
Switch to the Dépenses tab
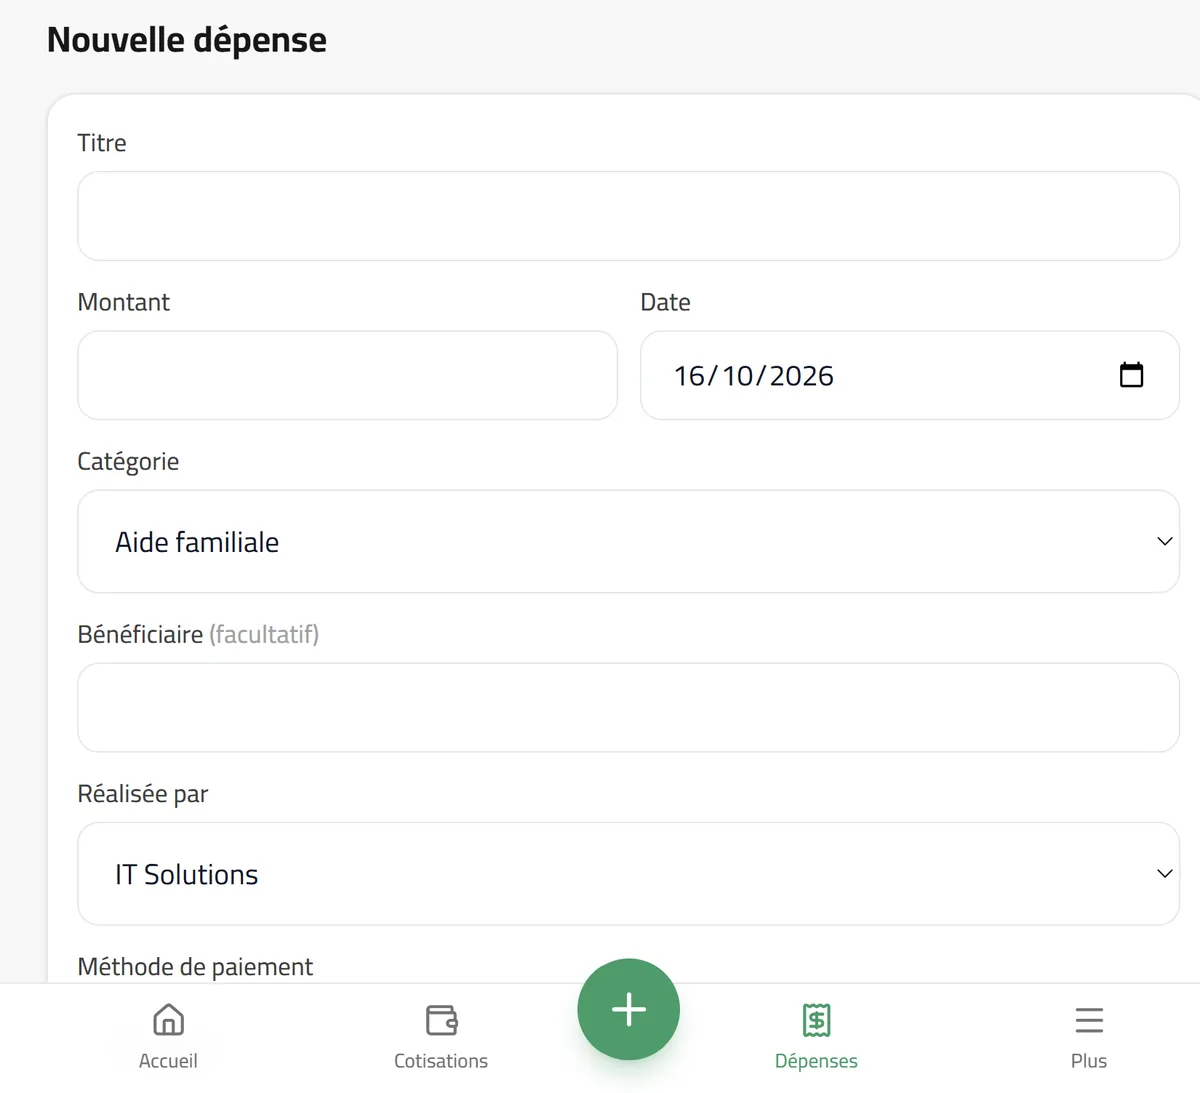point(816,1037)
